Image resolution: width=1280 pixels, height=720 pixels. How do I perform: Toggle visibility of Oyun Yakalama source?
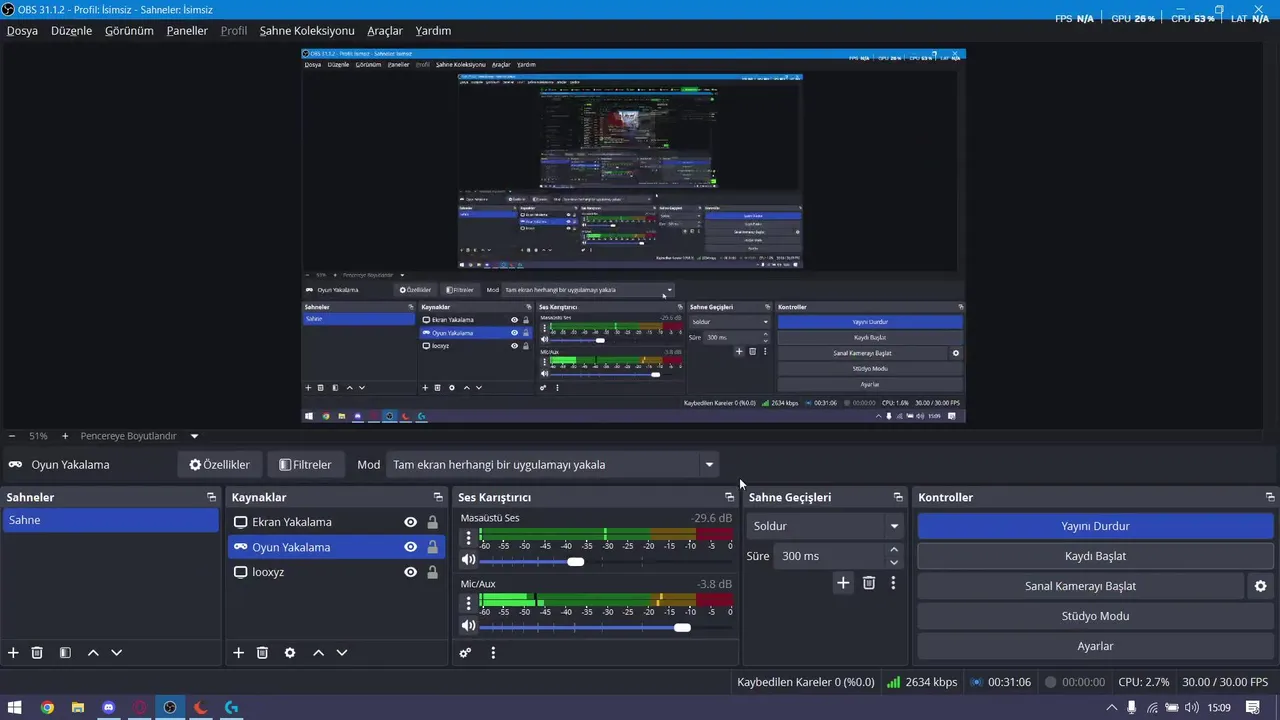410,547
